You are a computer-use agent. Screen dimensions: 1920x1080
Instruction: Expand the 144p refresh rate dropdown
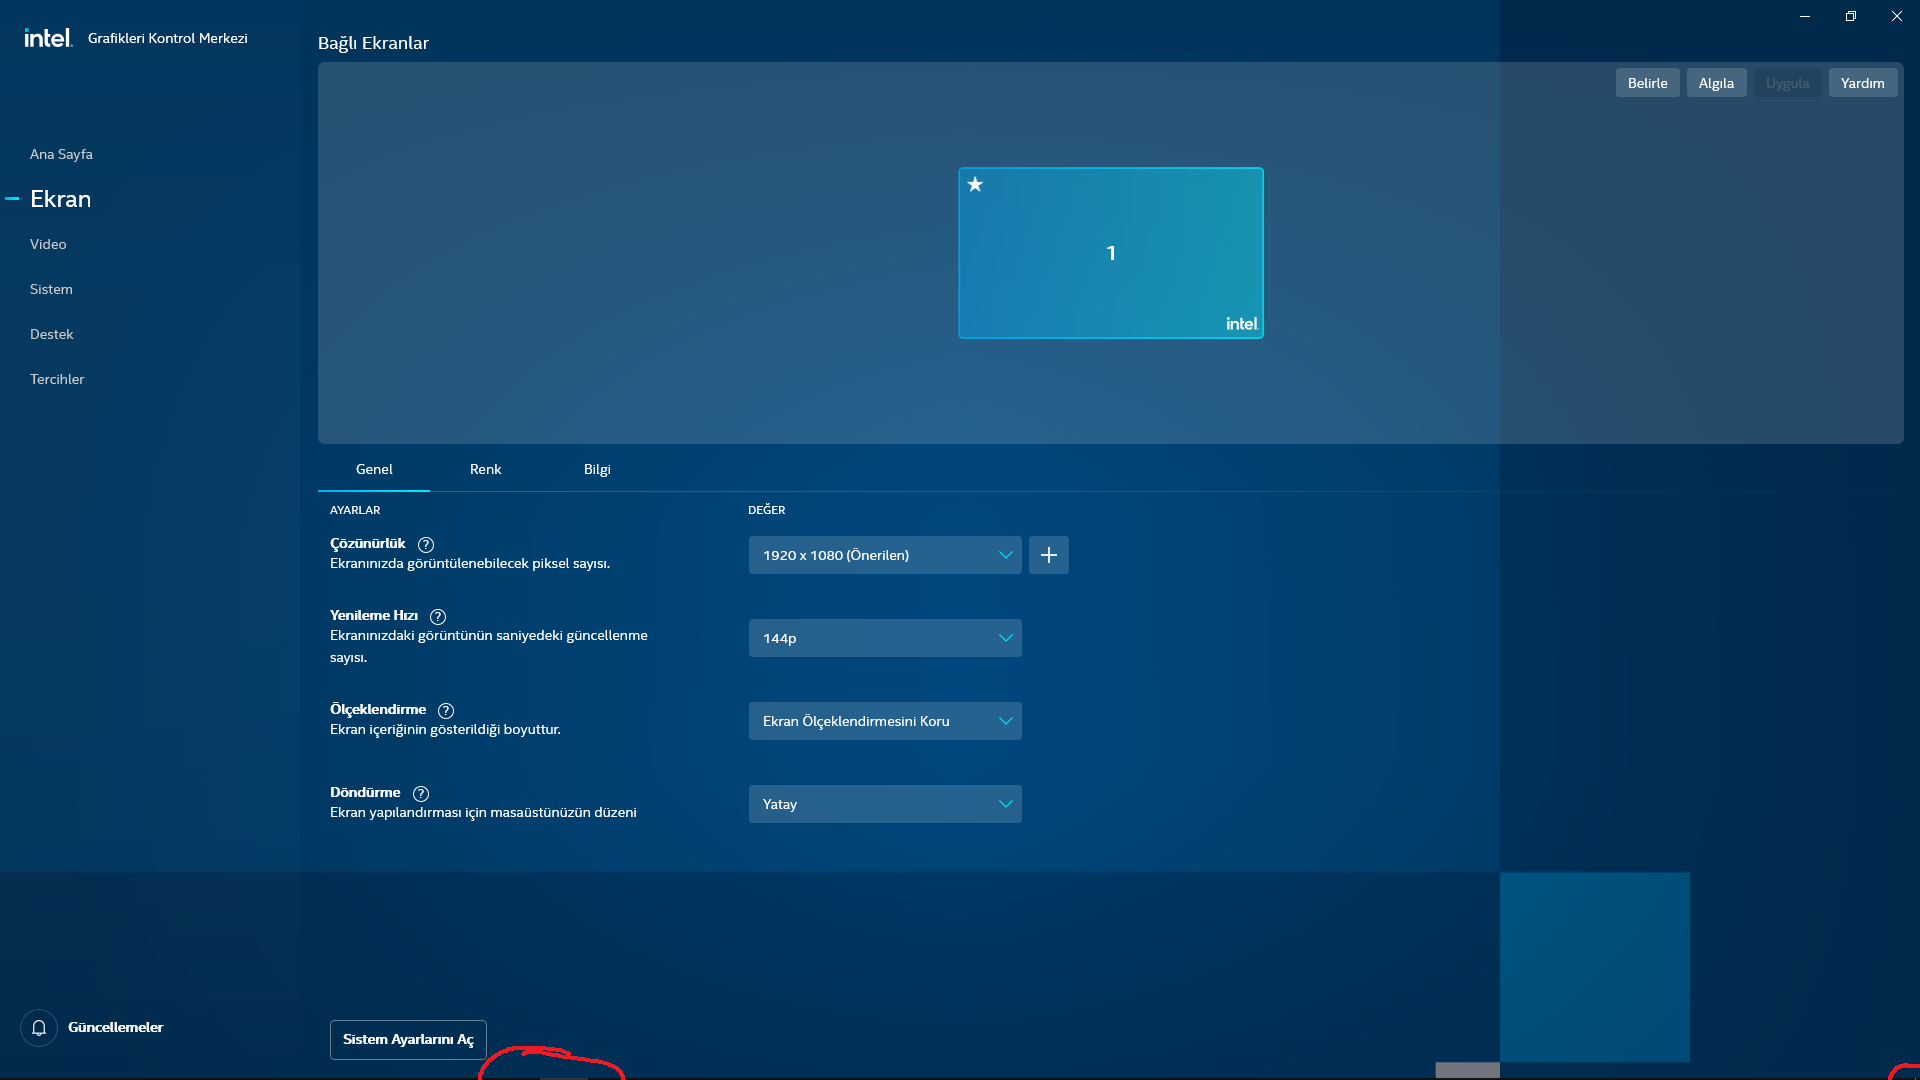point(884,638)
